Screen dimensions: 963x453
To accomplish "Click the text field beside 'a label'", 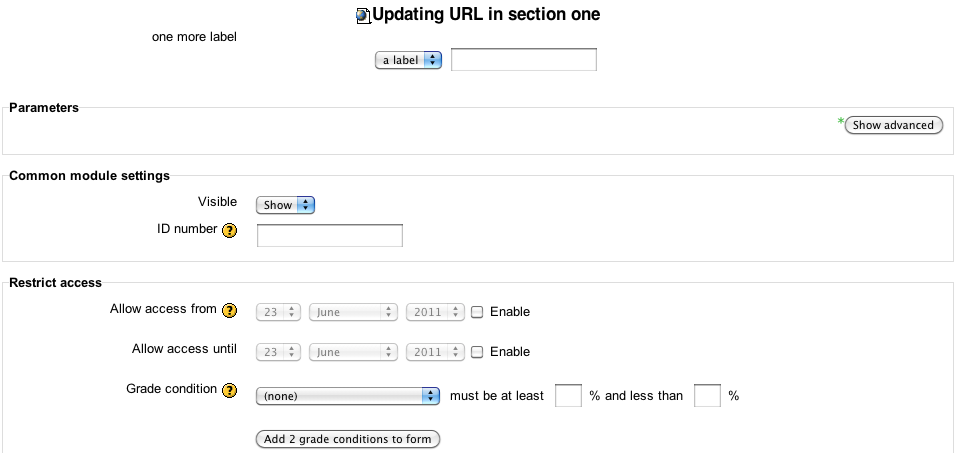I will pos(524,60).
